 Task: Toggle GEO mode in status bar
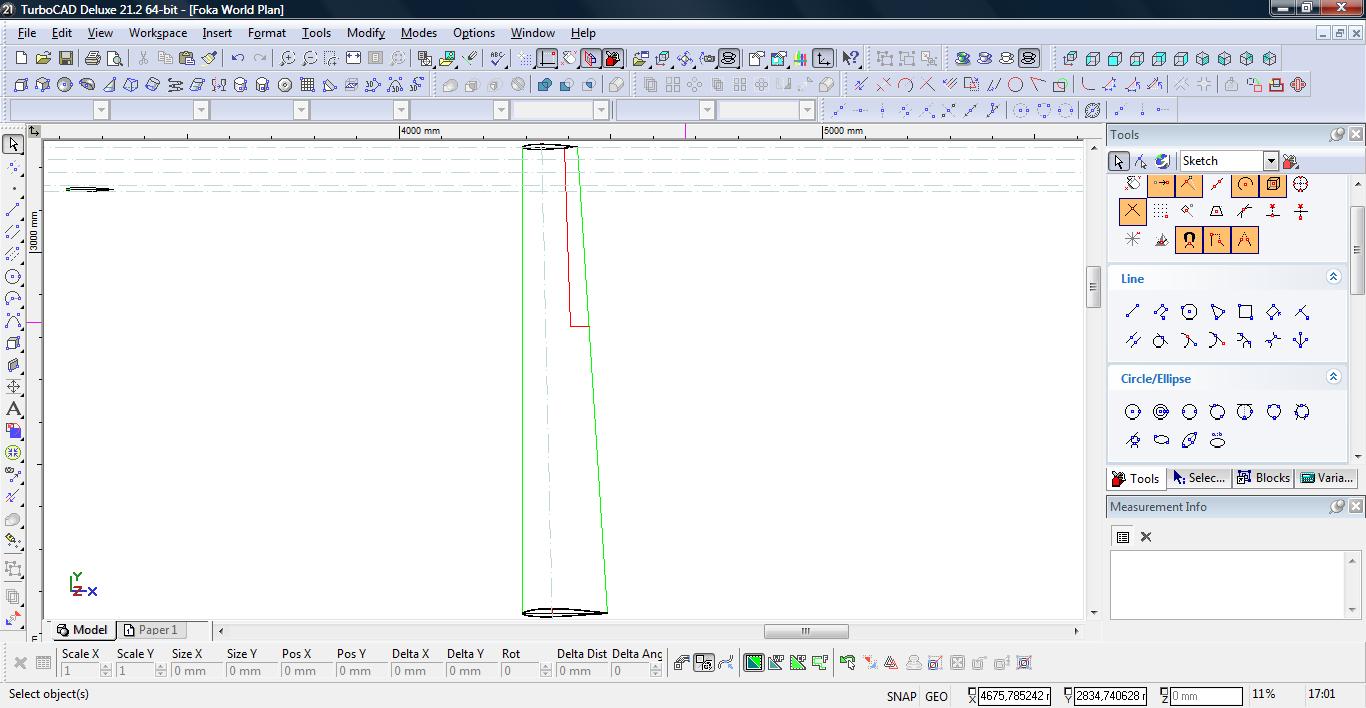click(x=936, y=696)
